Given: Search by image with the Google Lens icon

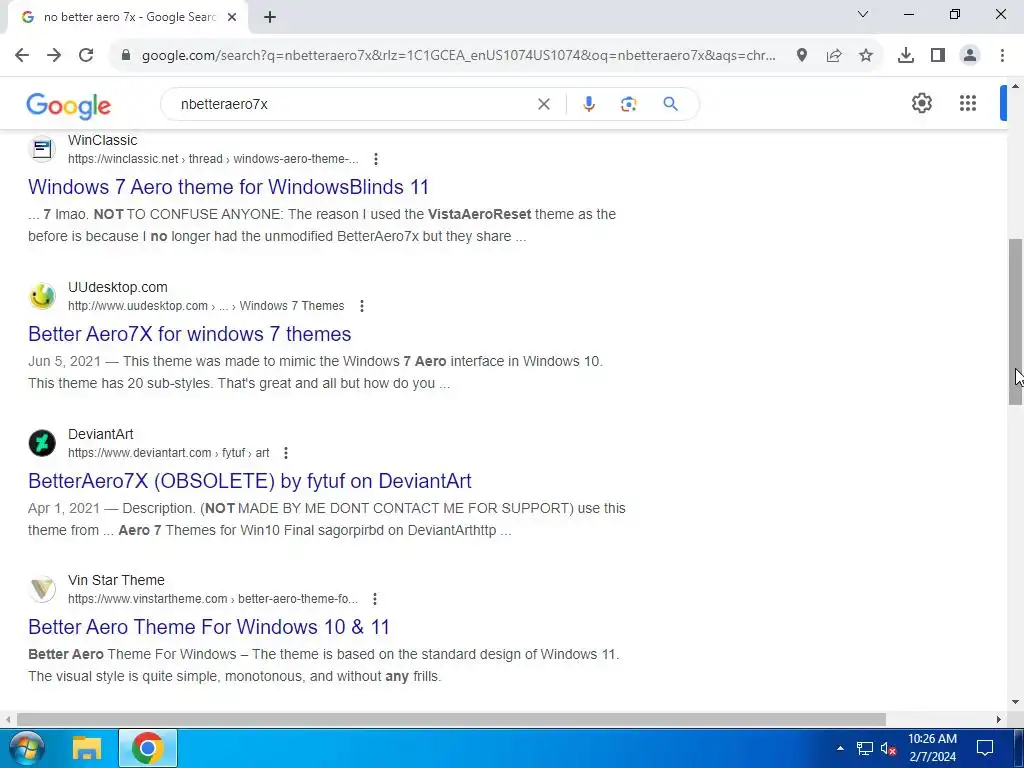Looking at the screenshot, I should tap(628, 104).
